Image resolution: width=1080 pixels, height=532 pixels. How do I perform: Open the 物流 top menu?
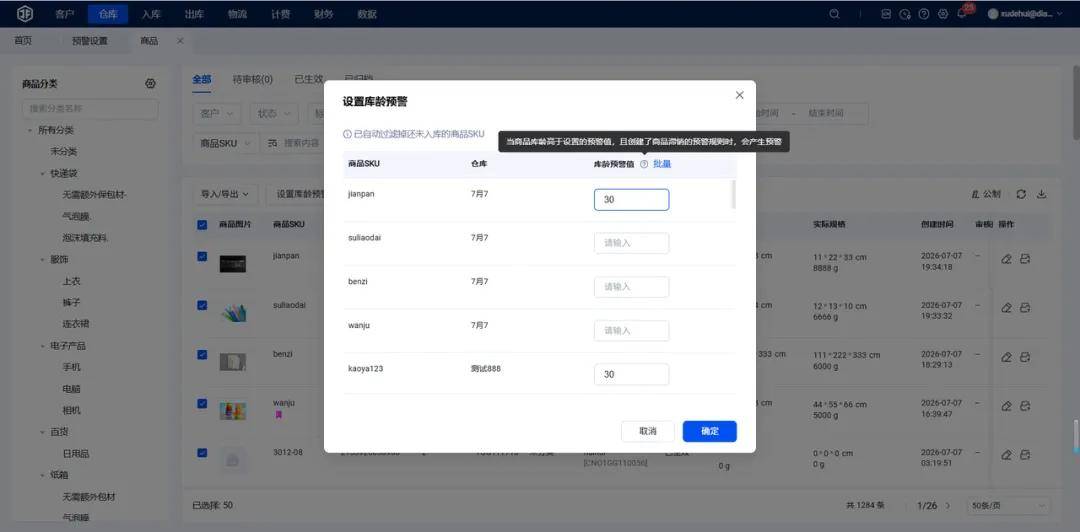click(237, 14)
